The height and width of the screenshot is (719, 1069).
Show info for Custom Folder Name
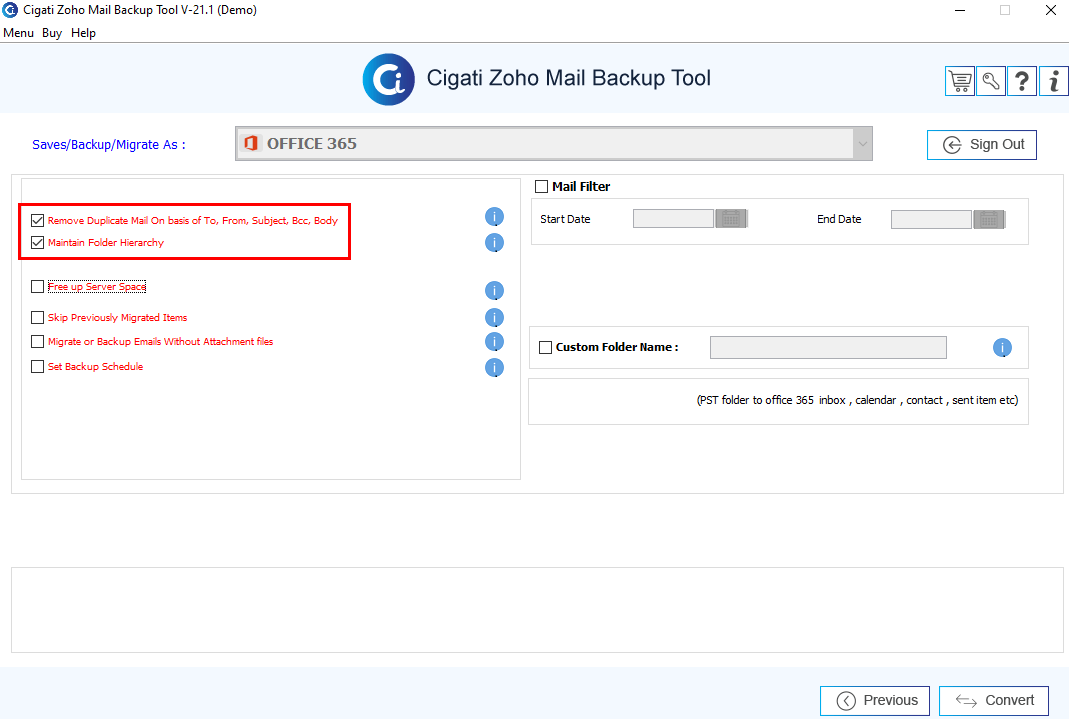(1002, 348)
